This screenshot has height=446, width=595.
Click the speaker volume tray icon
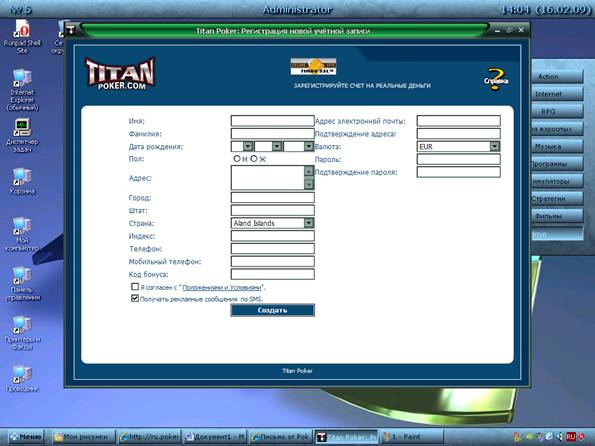tap(559, 437)
